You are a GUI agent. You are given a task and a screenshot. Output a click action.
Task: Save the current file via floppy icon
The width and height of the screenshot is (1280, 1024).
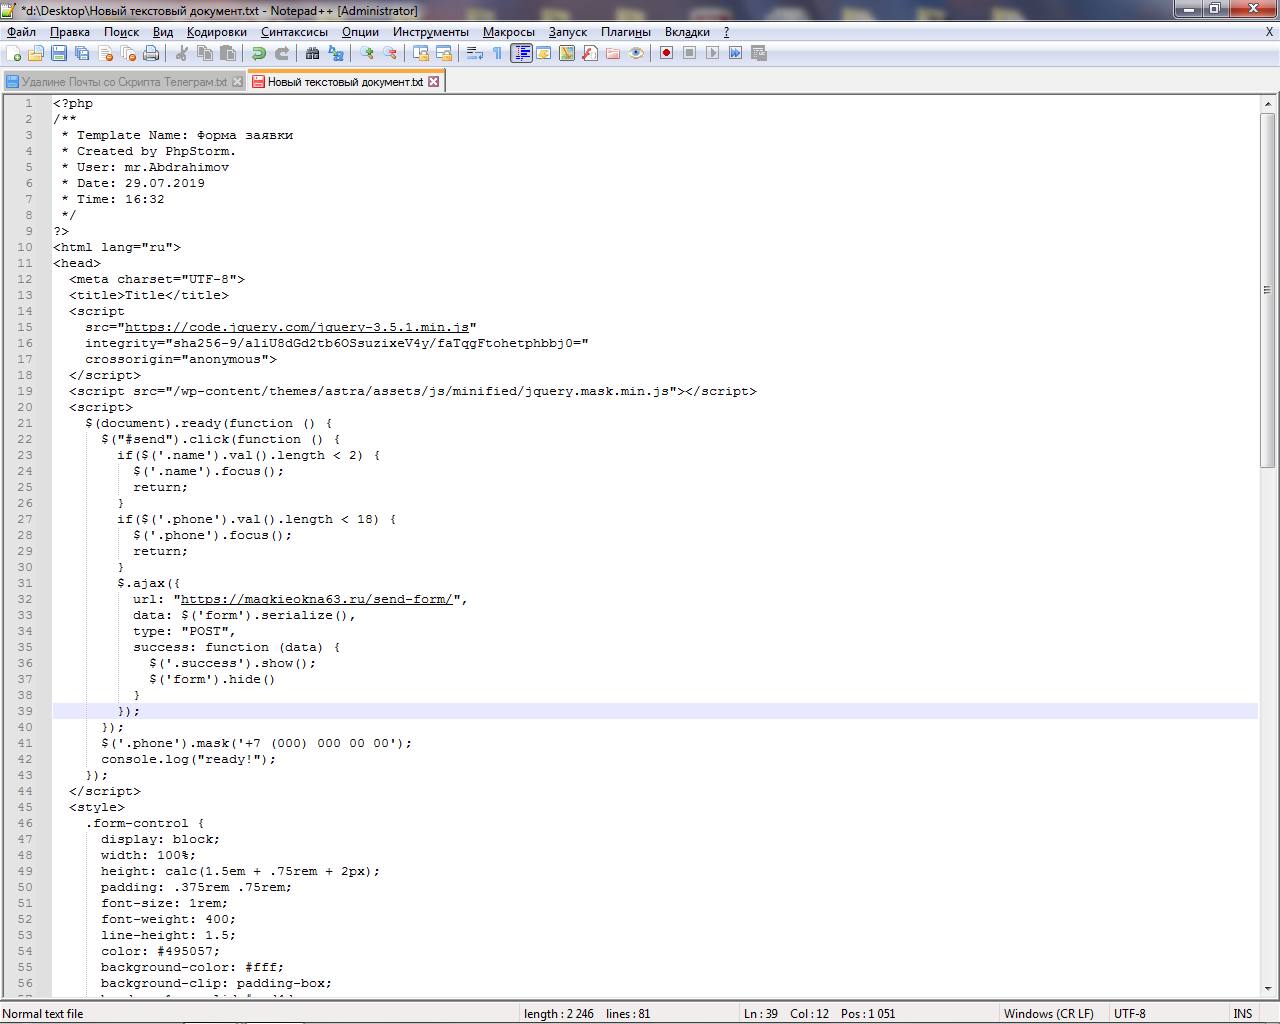pos(59,53)
